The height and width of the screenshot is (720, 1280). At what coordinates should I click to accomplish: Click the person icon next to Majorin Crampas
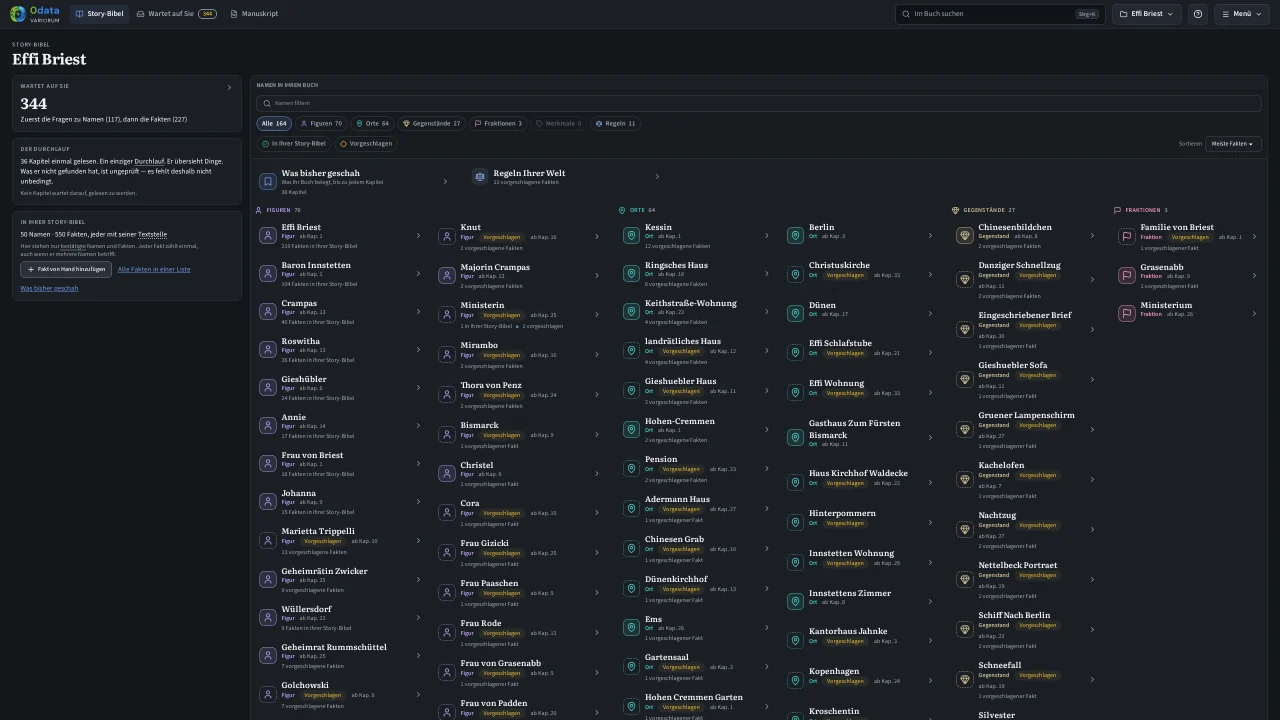tap(447, 276)
